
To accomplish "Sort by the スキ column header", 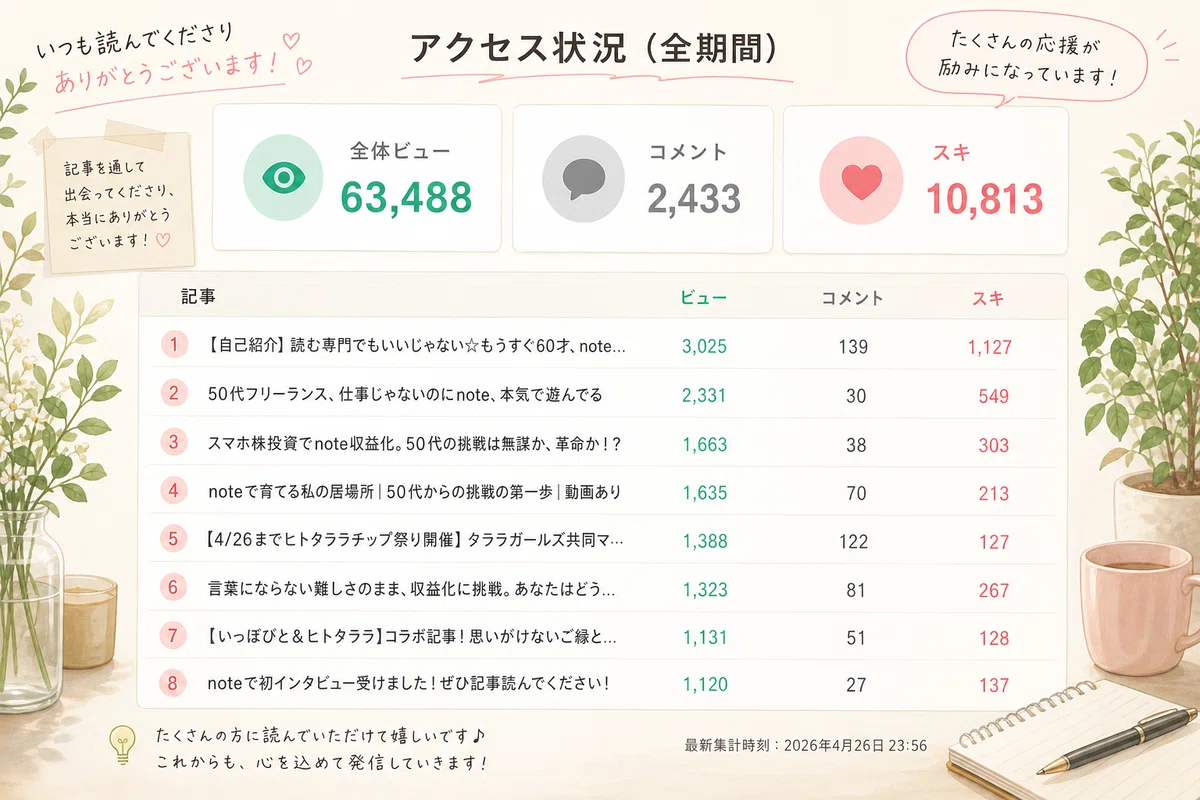I will [x=988, y=298].
